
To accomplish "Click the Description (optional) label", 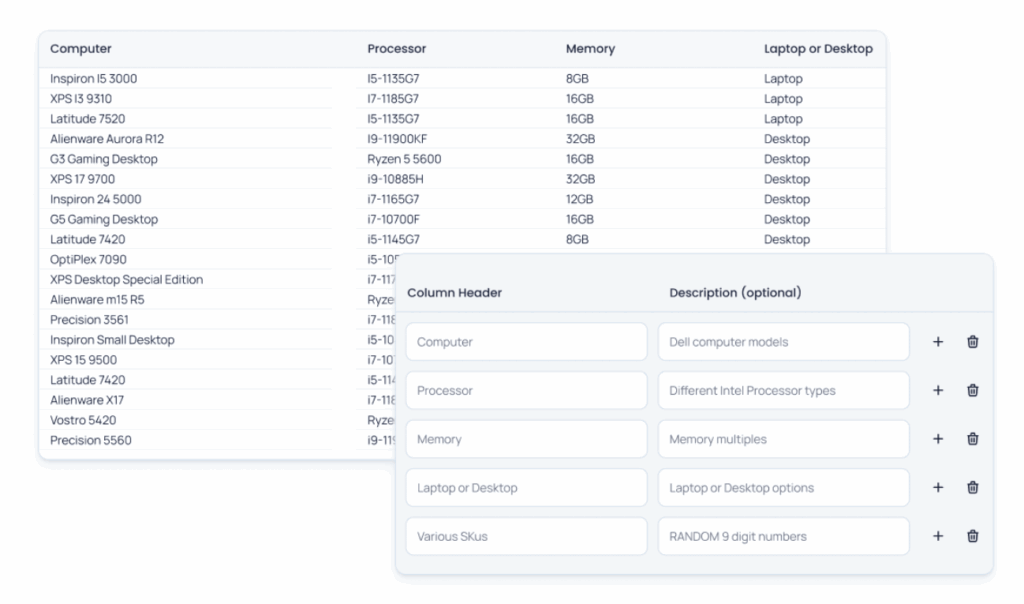I will click(x=735, y=293).
